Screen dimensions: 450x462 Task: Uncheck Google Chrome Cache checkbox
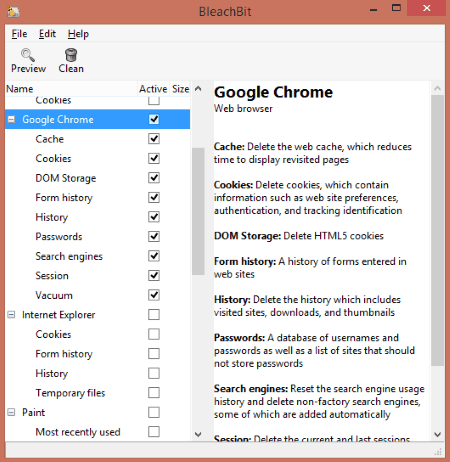coord(154,139)
